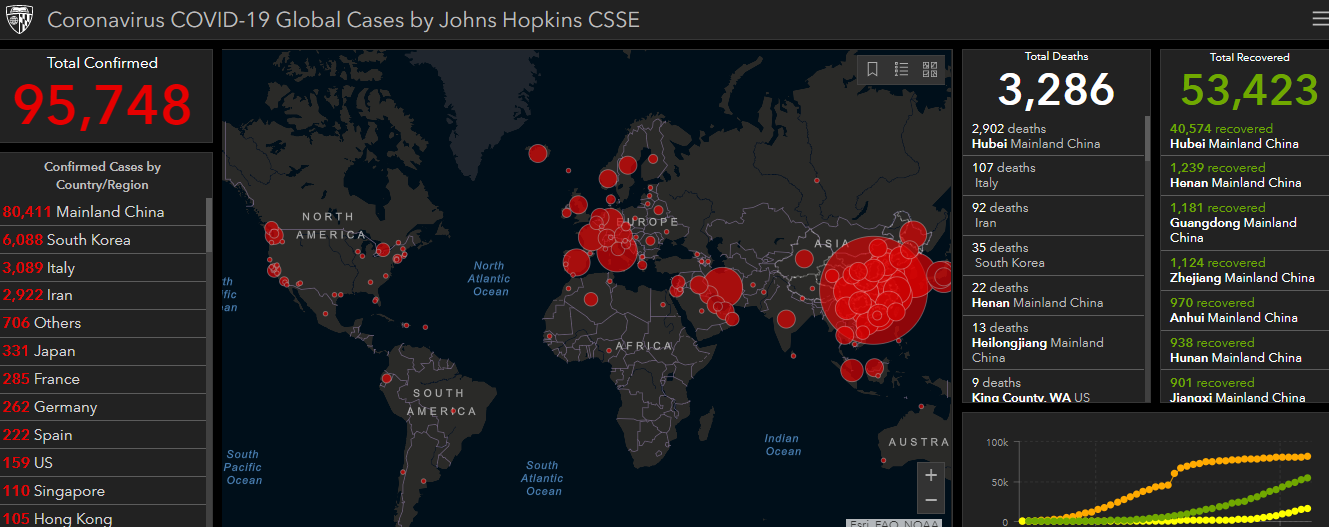Click the 35 deaths South Korea entry
The height and width of the screenshot is (527, 1329).
(1054, 255)
